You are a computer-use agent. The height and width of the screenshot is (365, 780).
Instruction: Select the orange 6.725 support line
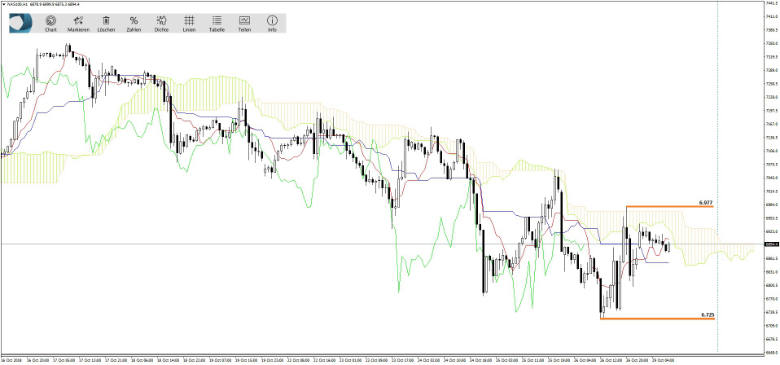pyautogui.click(x=657, y=318)
